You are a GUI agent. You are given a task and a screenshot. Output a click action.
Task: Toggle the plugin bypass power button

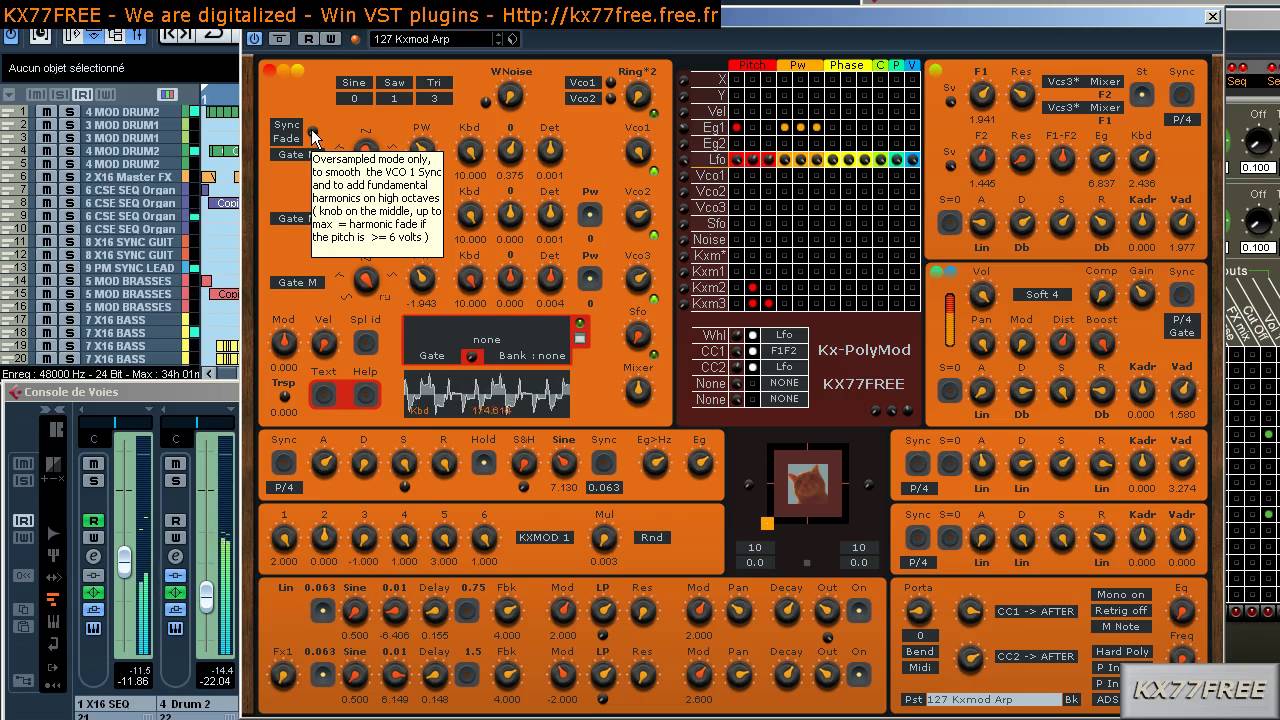coord(254,39)
